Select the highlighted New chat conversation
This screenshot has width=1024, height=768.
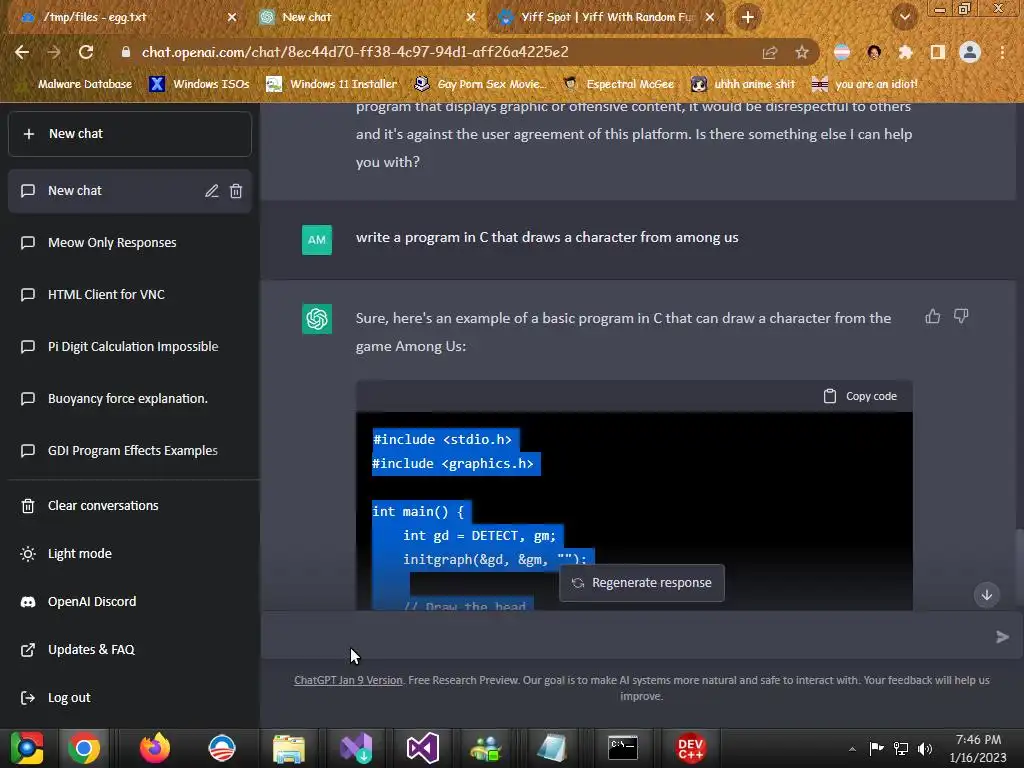pyautogui.click(x=129, y=191)
